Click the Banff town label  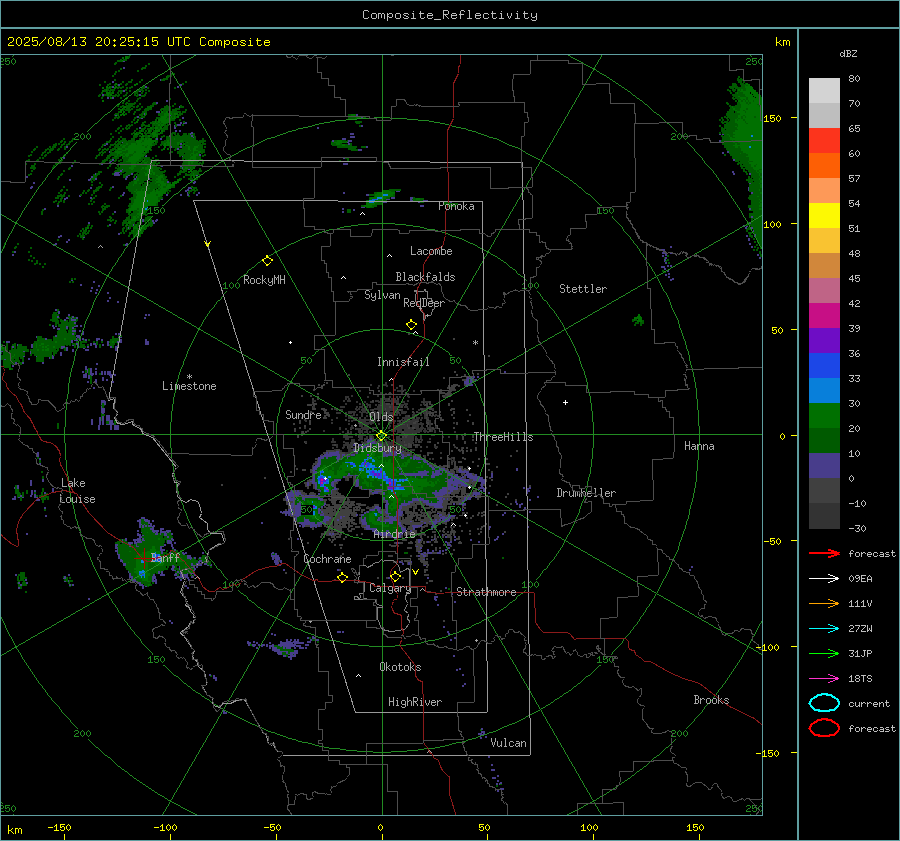pos(165,557)
